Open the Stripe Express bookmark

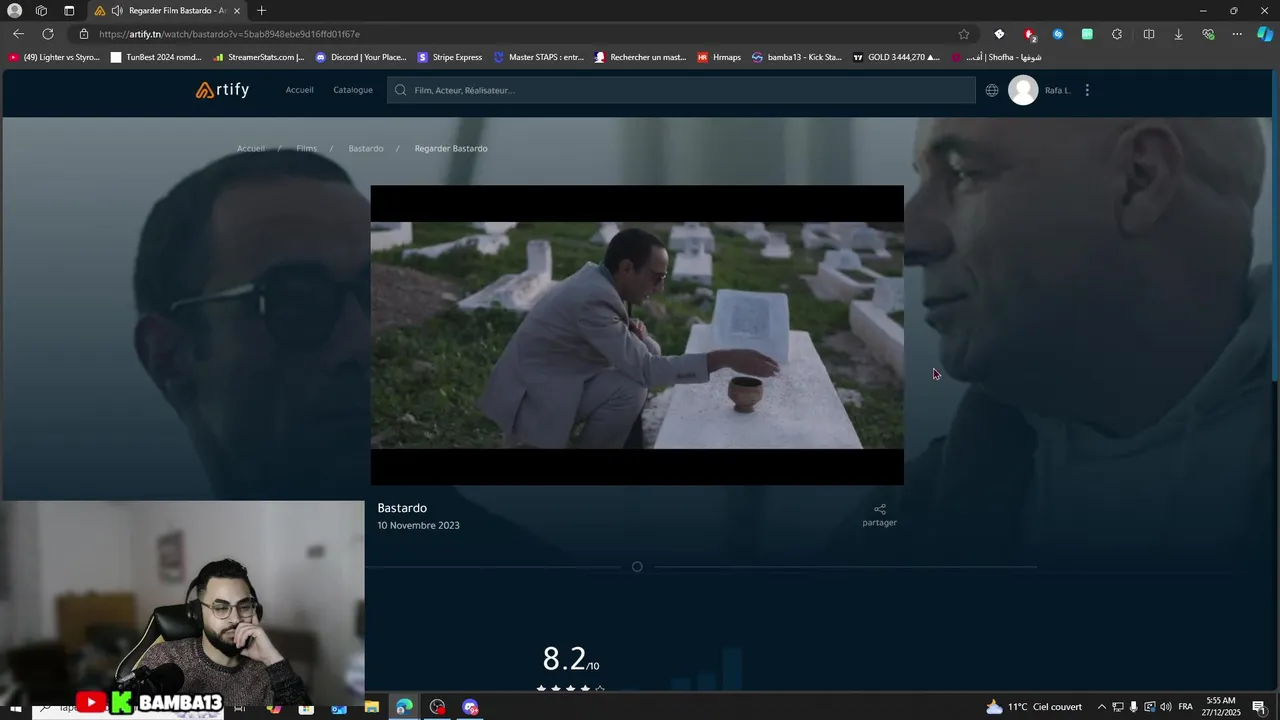450,57
